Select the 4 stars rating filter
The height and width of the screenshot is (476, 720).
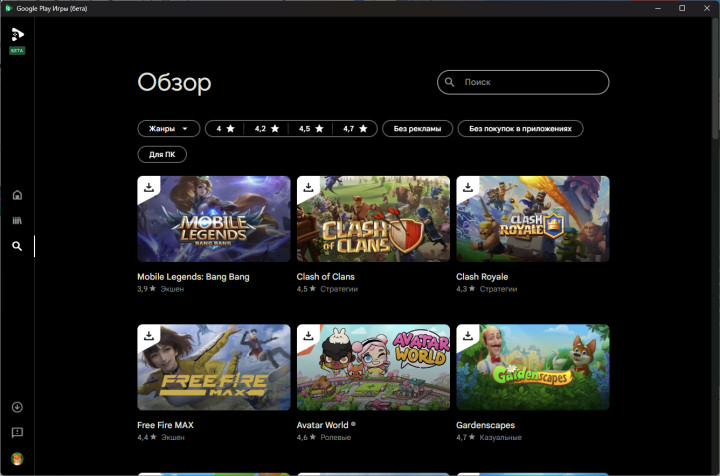(x=225, y=129)
